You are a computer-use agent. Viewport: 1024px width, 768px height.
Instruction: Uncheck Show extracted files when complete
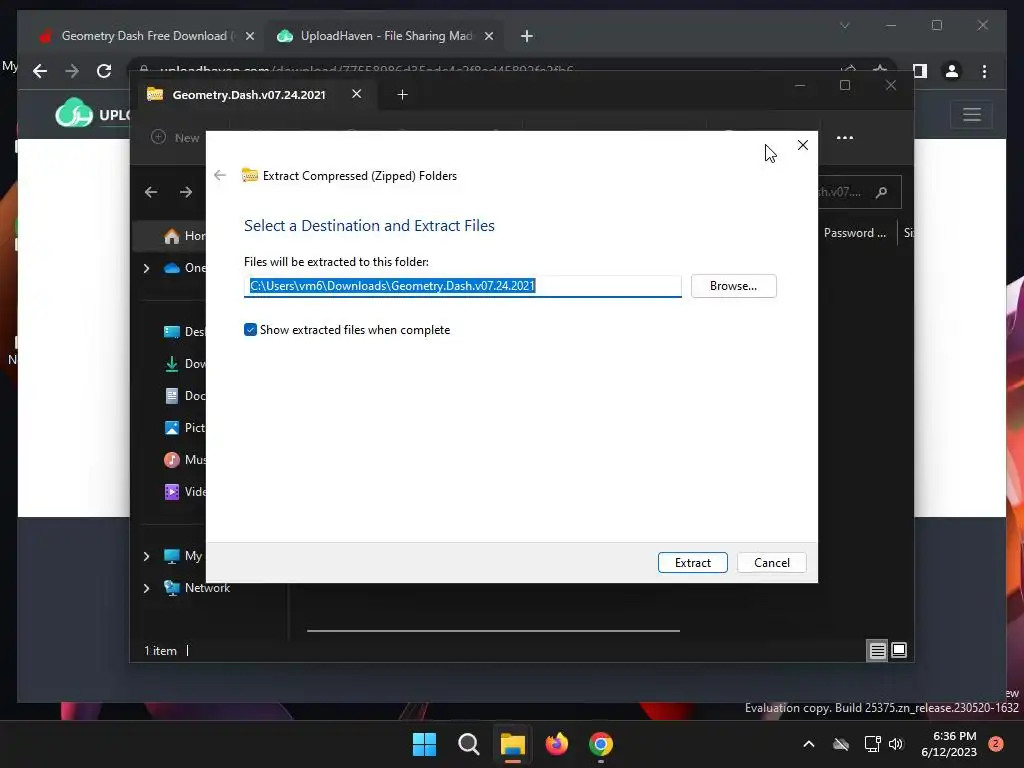click(250, 330)
